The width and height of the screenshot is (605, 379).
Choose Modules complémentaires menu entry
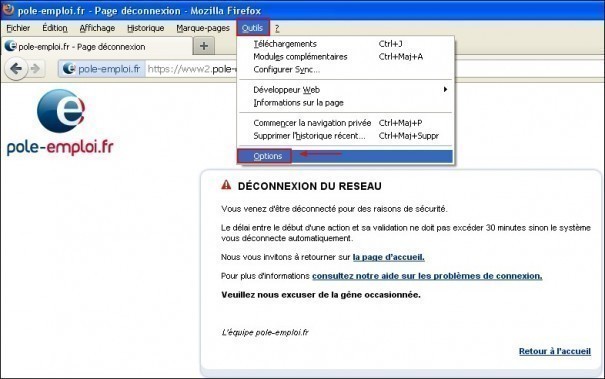pos(346,57)
